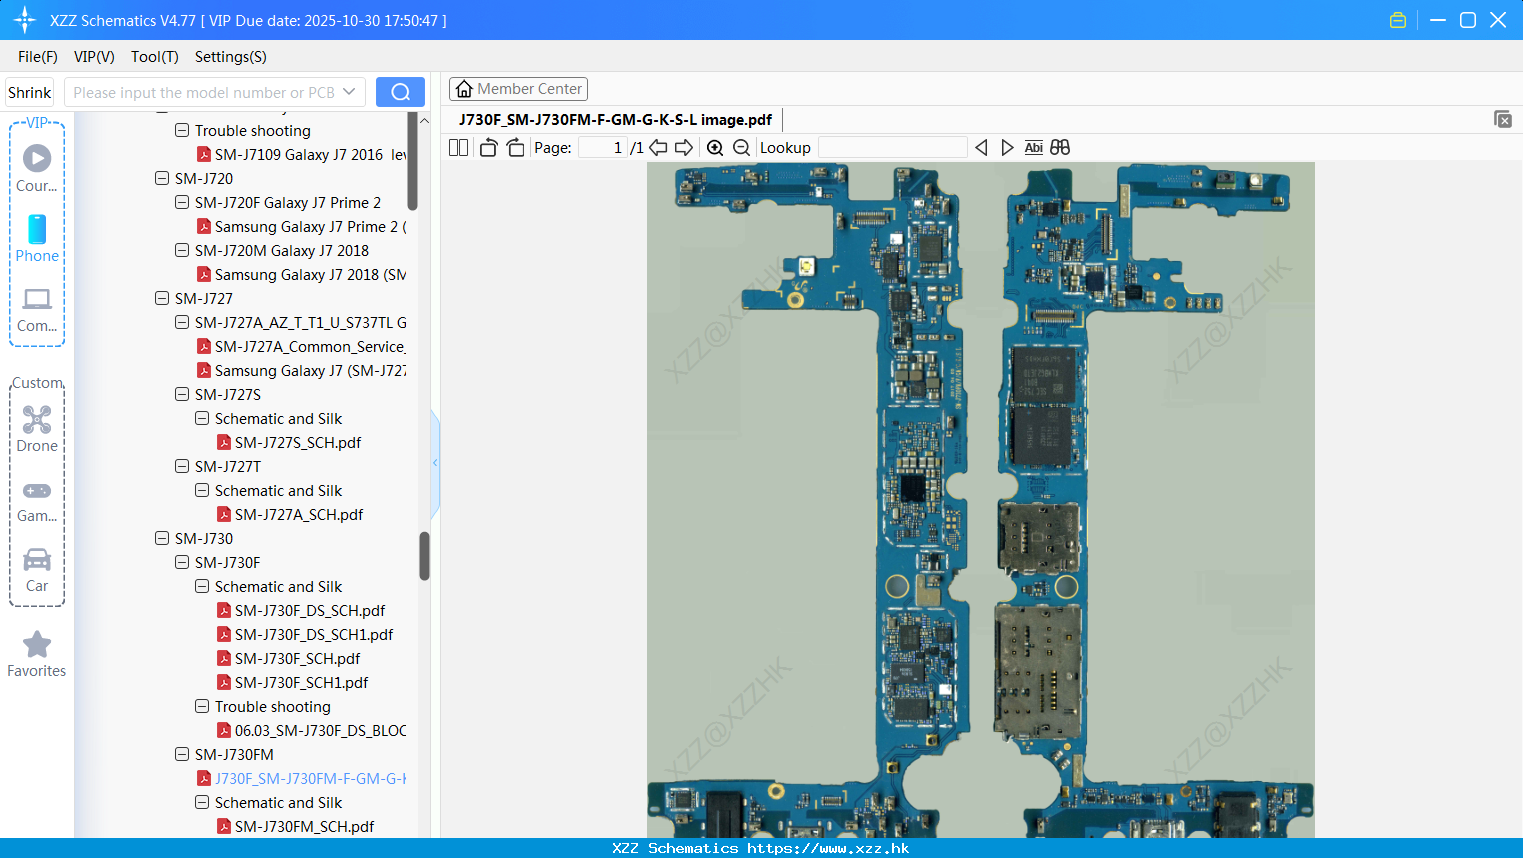Open the model number dropdown arrow
This screenshot has width=1523, height=858.
coord(349,92)
